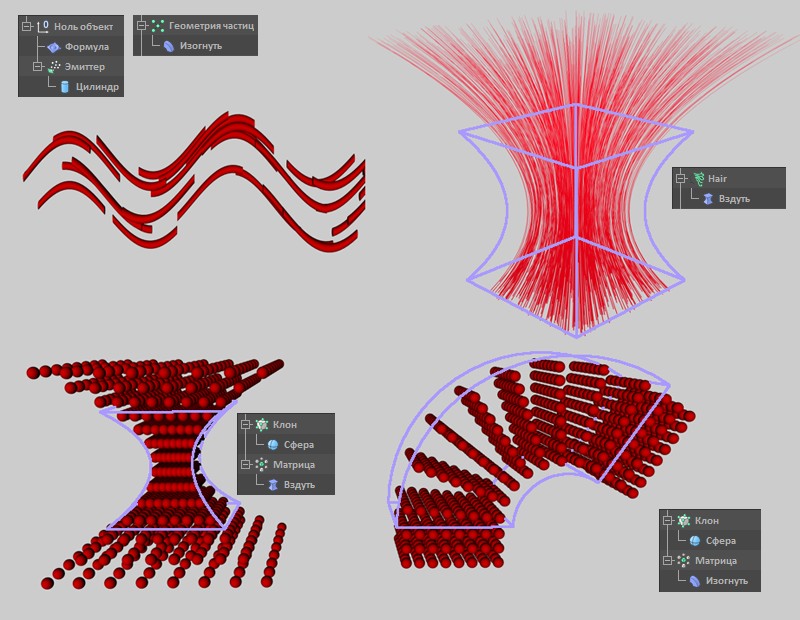Click the Клон icon in the tree whose Матрица holds Изогнуть
This screenshot has width=800, height=620.
click(684, 520)
